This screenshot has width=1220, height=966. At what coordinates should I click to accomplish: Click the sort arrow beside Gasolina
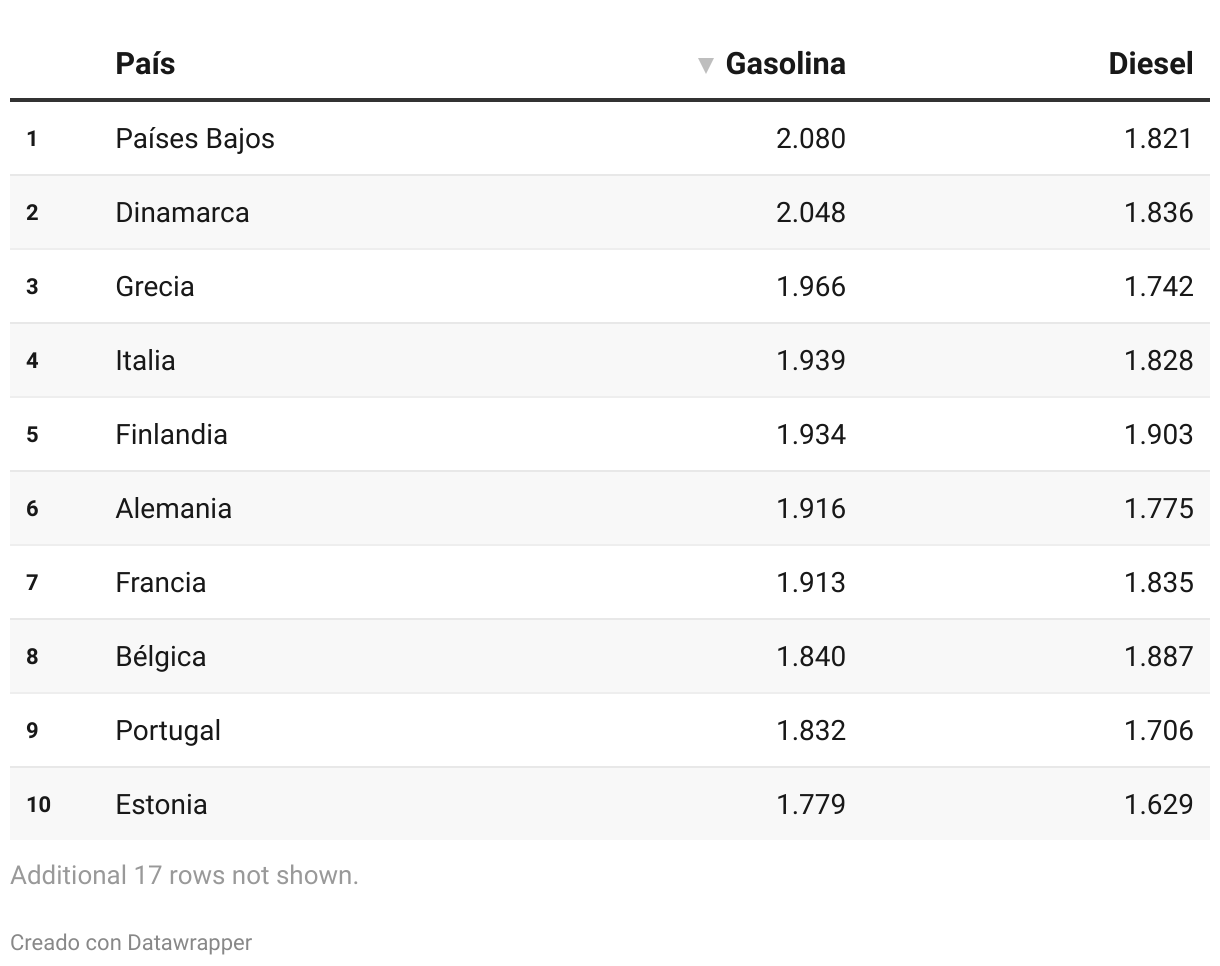(x=706, y=66)
